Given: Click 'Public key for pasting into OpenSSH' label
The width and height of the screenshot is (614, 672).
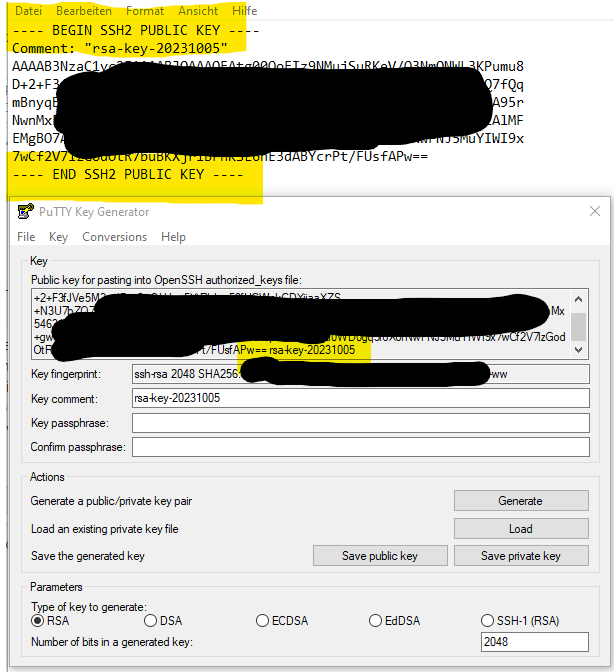Looking at the screenshot, I should [x=166, y=280].
